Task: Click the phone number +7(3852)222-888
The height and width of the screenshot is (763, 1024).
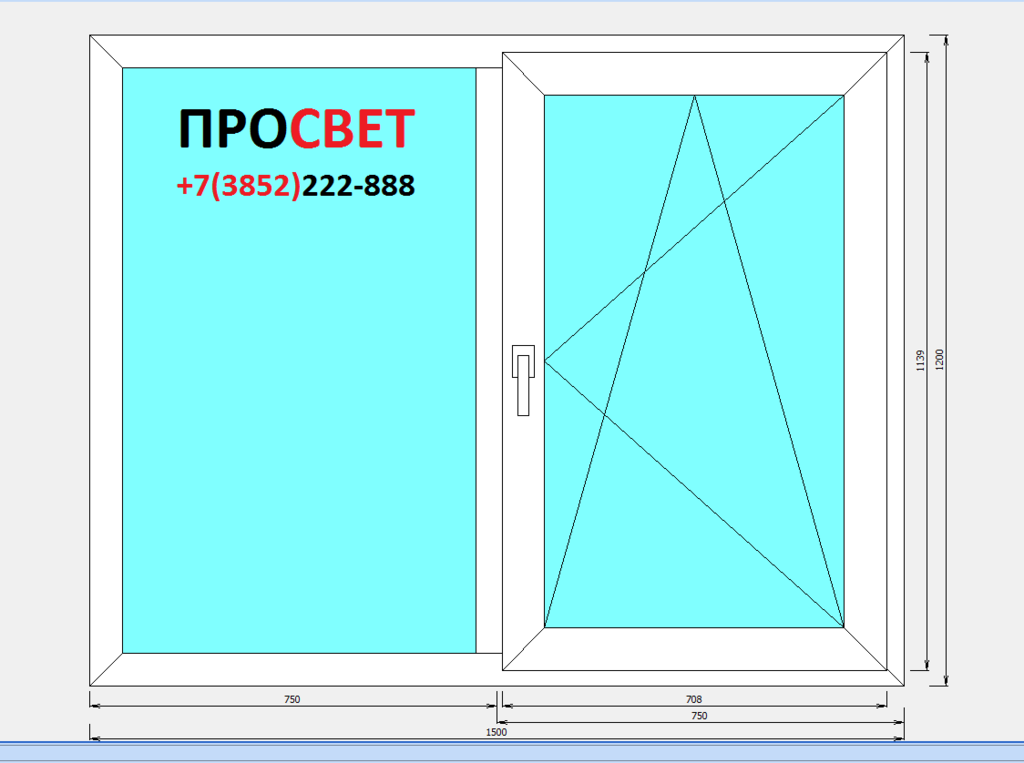Action: [295, 185]
